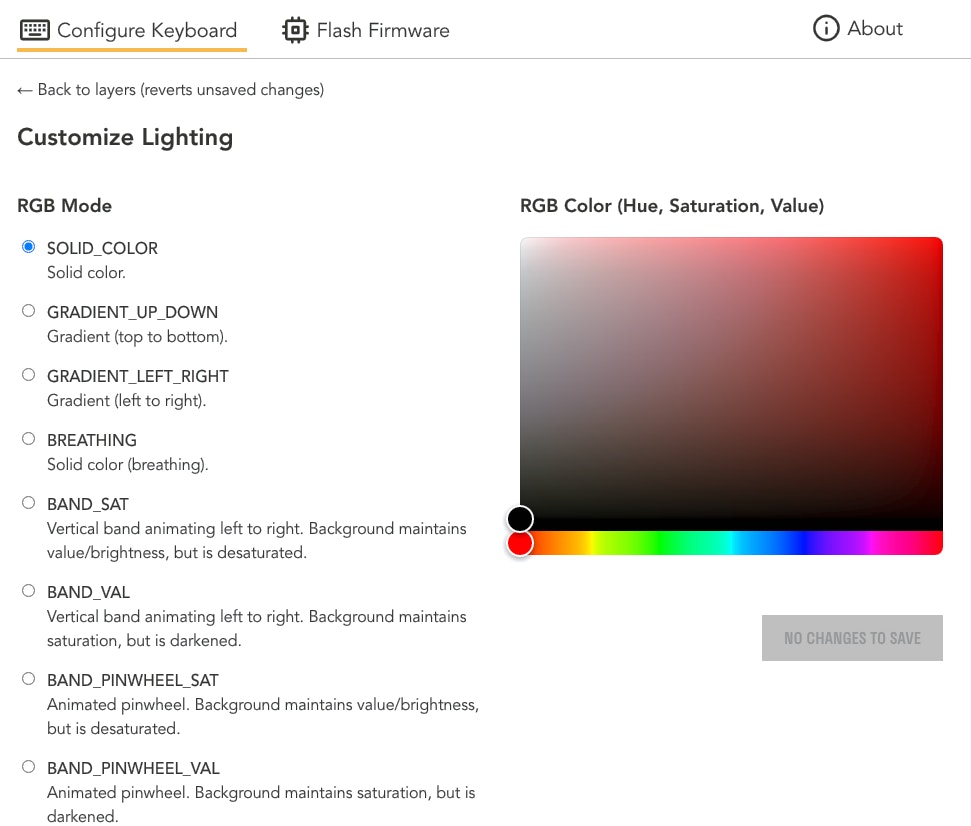Viewport: 971px width, 826px height.
Task: Open the About page label
Action: 874,29
